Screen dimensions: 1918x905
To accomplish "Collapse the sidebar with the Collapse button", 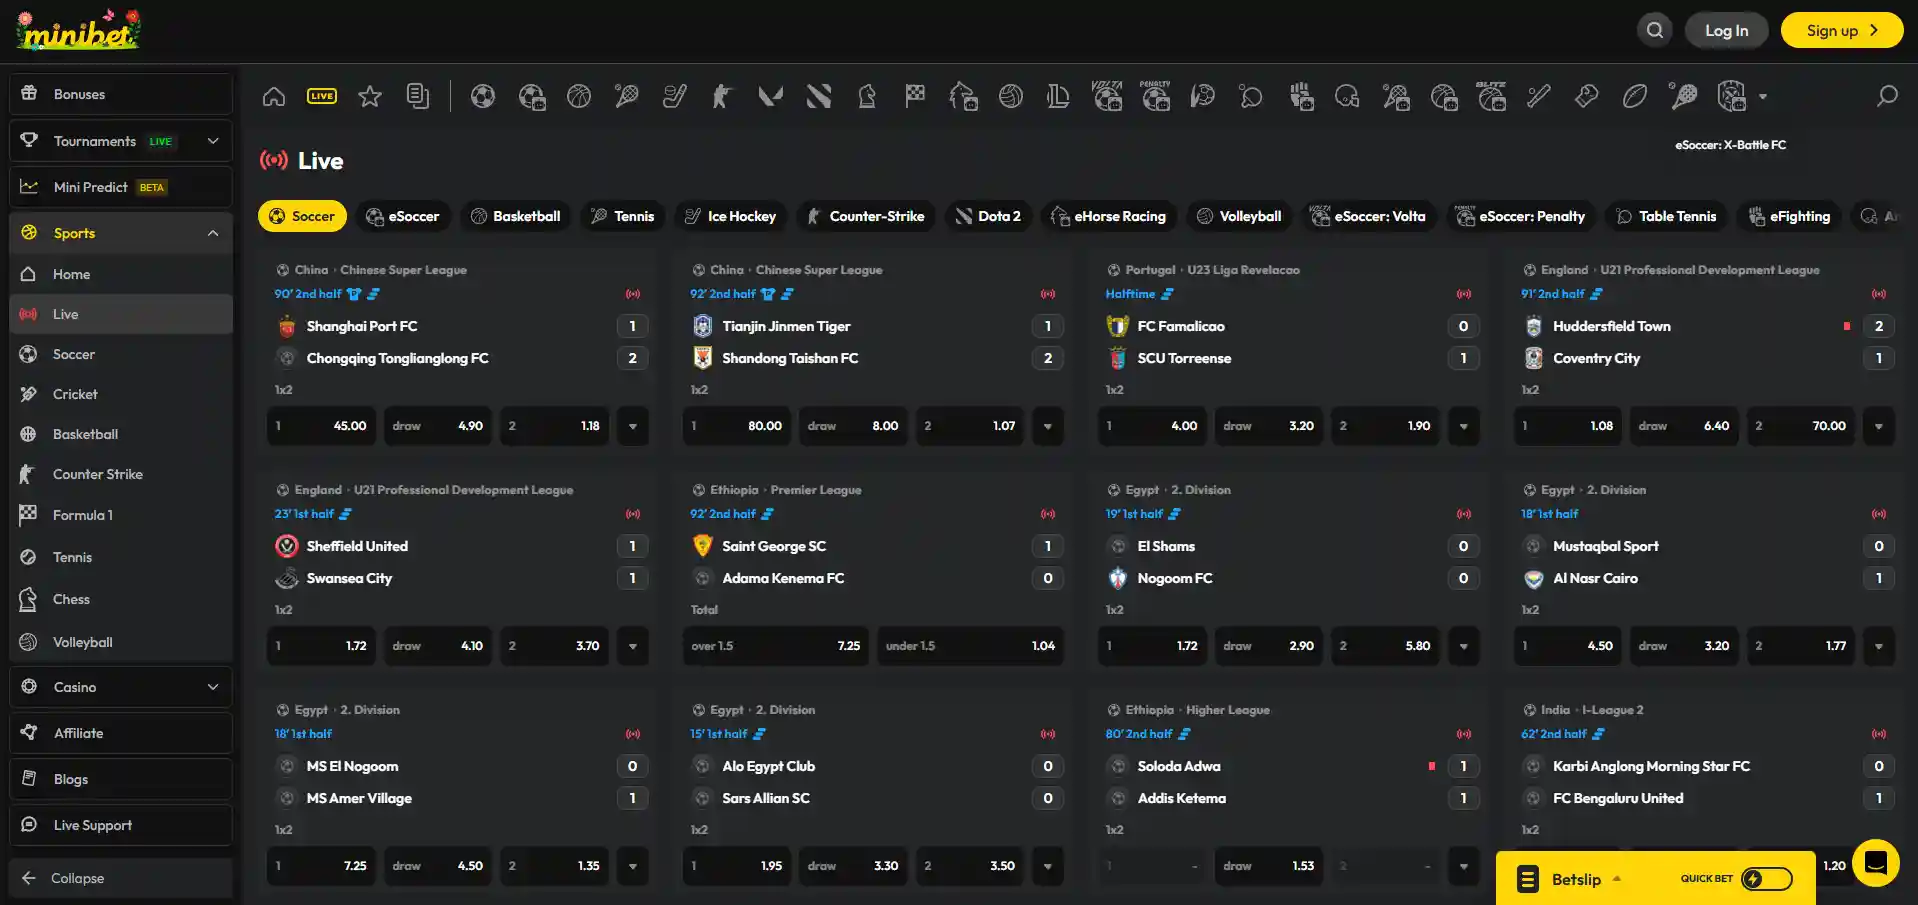I will [x=121, y=878].
